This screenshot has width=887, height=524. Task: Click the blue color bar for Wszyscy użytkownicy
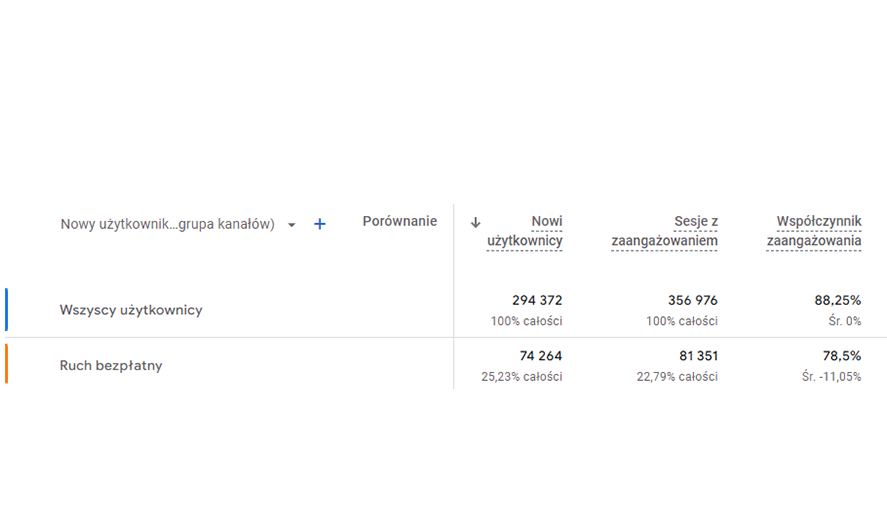(x=6, y=310)
